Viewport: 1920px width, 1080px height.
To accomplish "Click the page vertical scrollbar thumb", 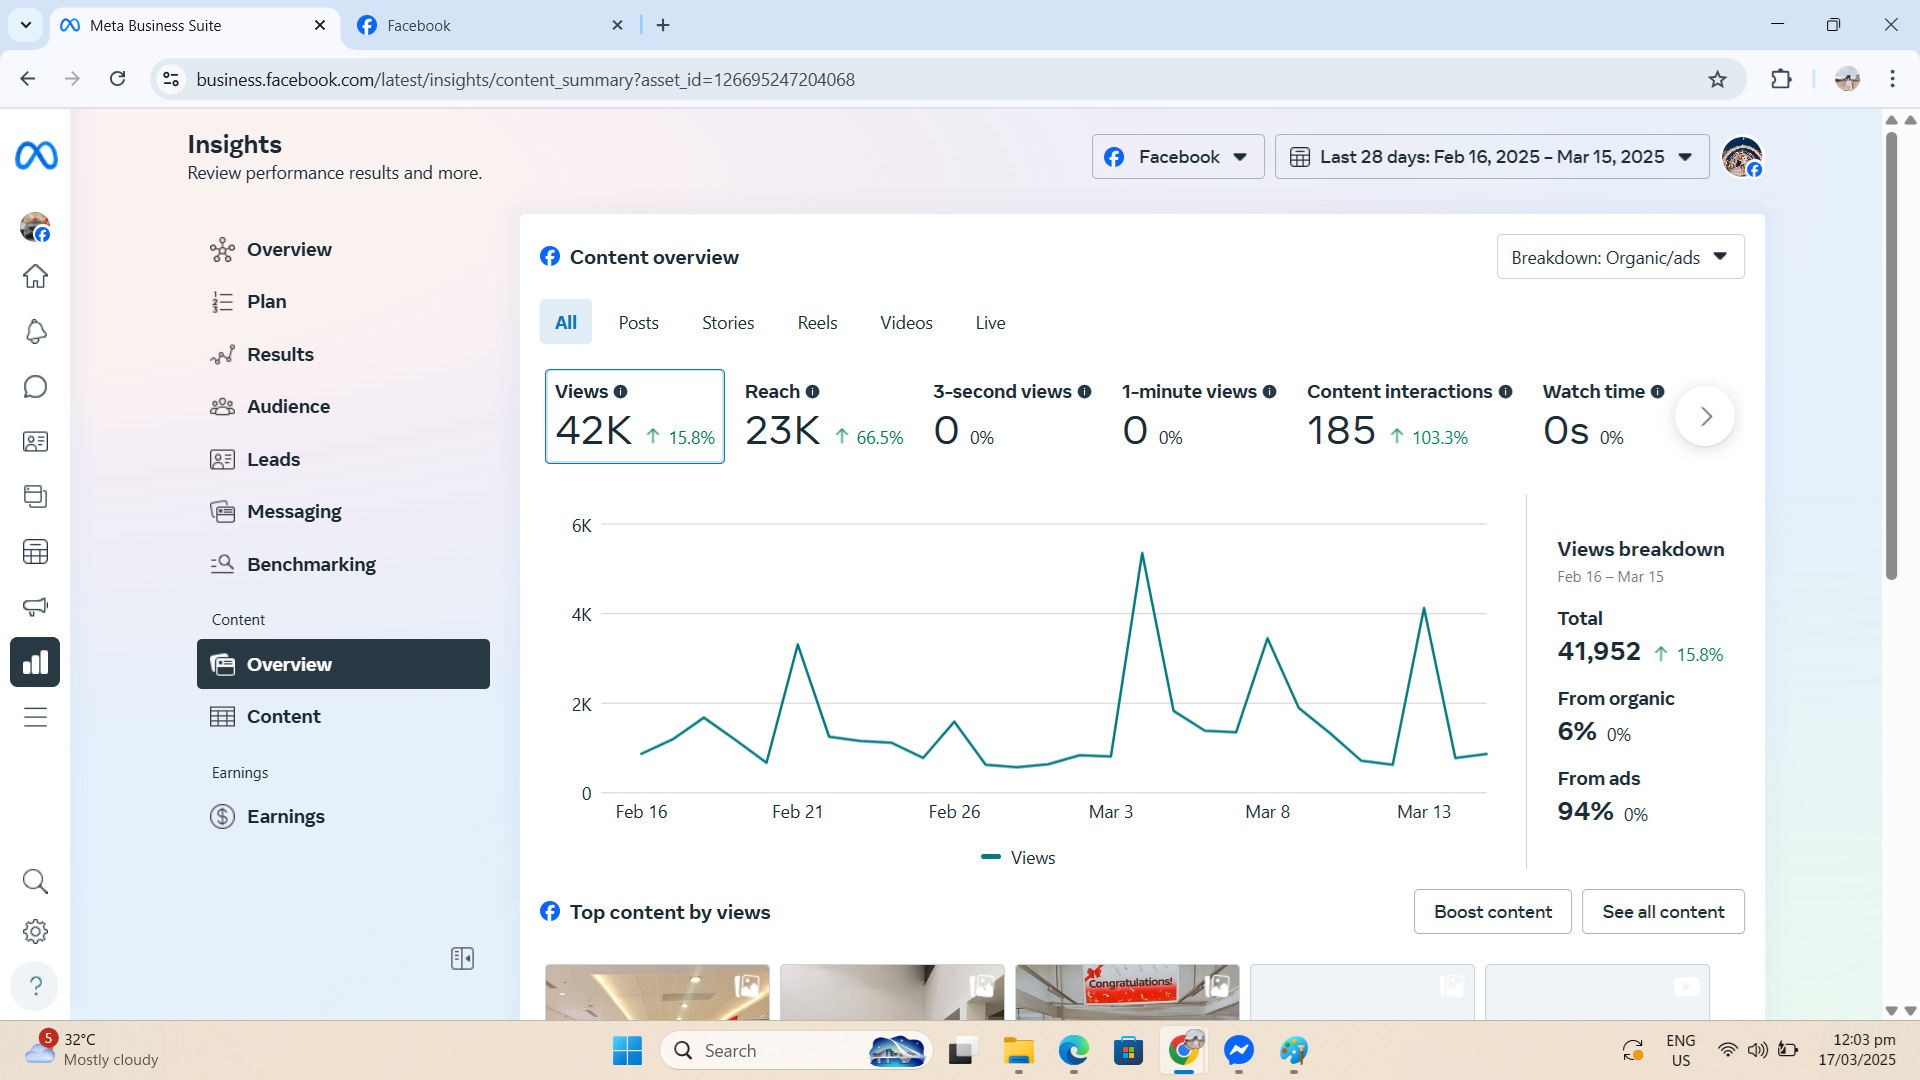I will click(1891, 355).
